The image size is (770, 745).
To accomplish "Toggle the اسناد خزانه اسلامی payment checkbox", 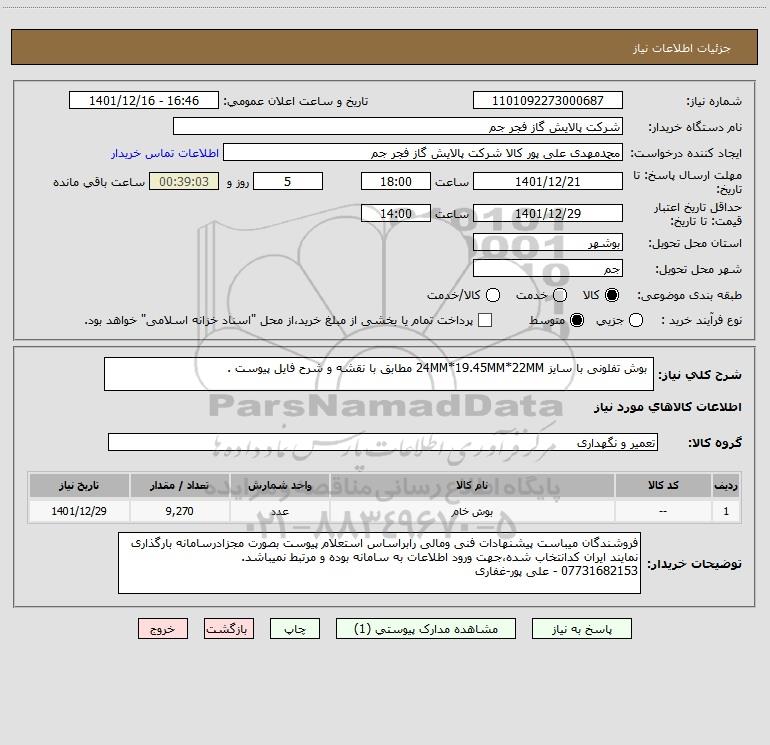I will pyautogui.click(x=485, y=320).
